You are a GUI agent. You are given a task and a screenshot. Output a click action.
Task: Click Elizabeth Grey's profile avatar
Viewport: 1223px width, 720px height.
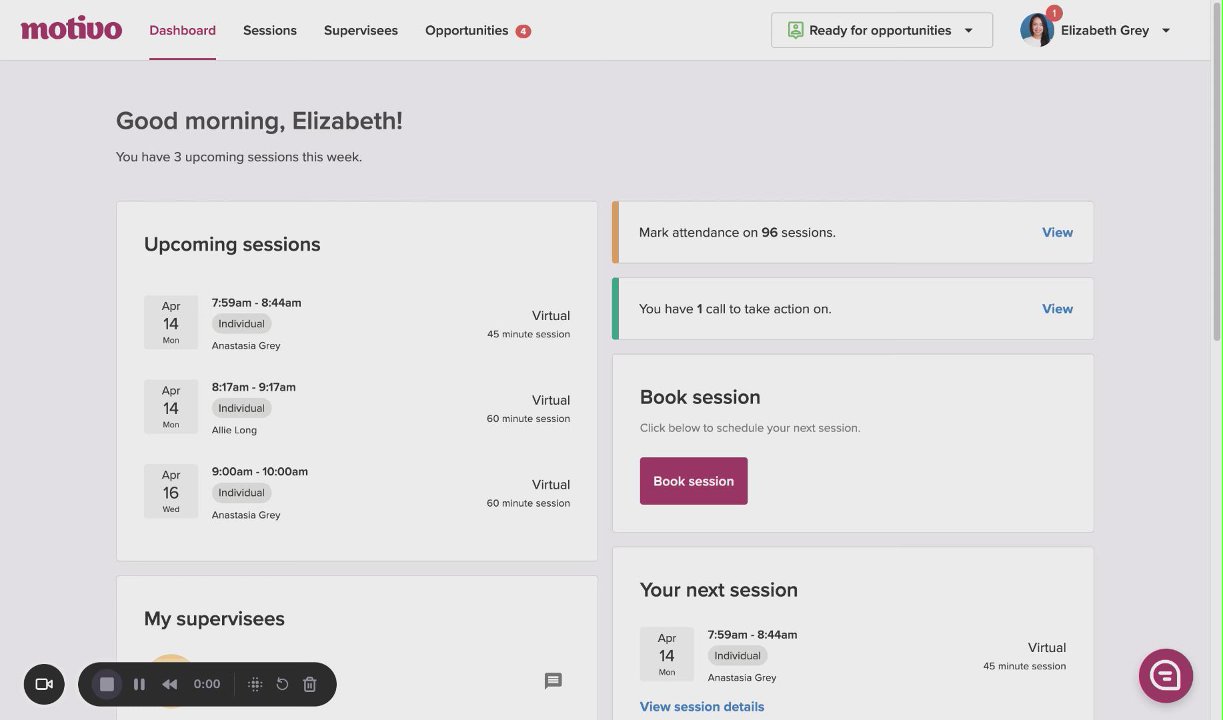(1037, 30)
